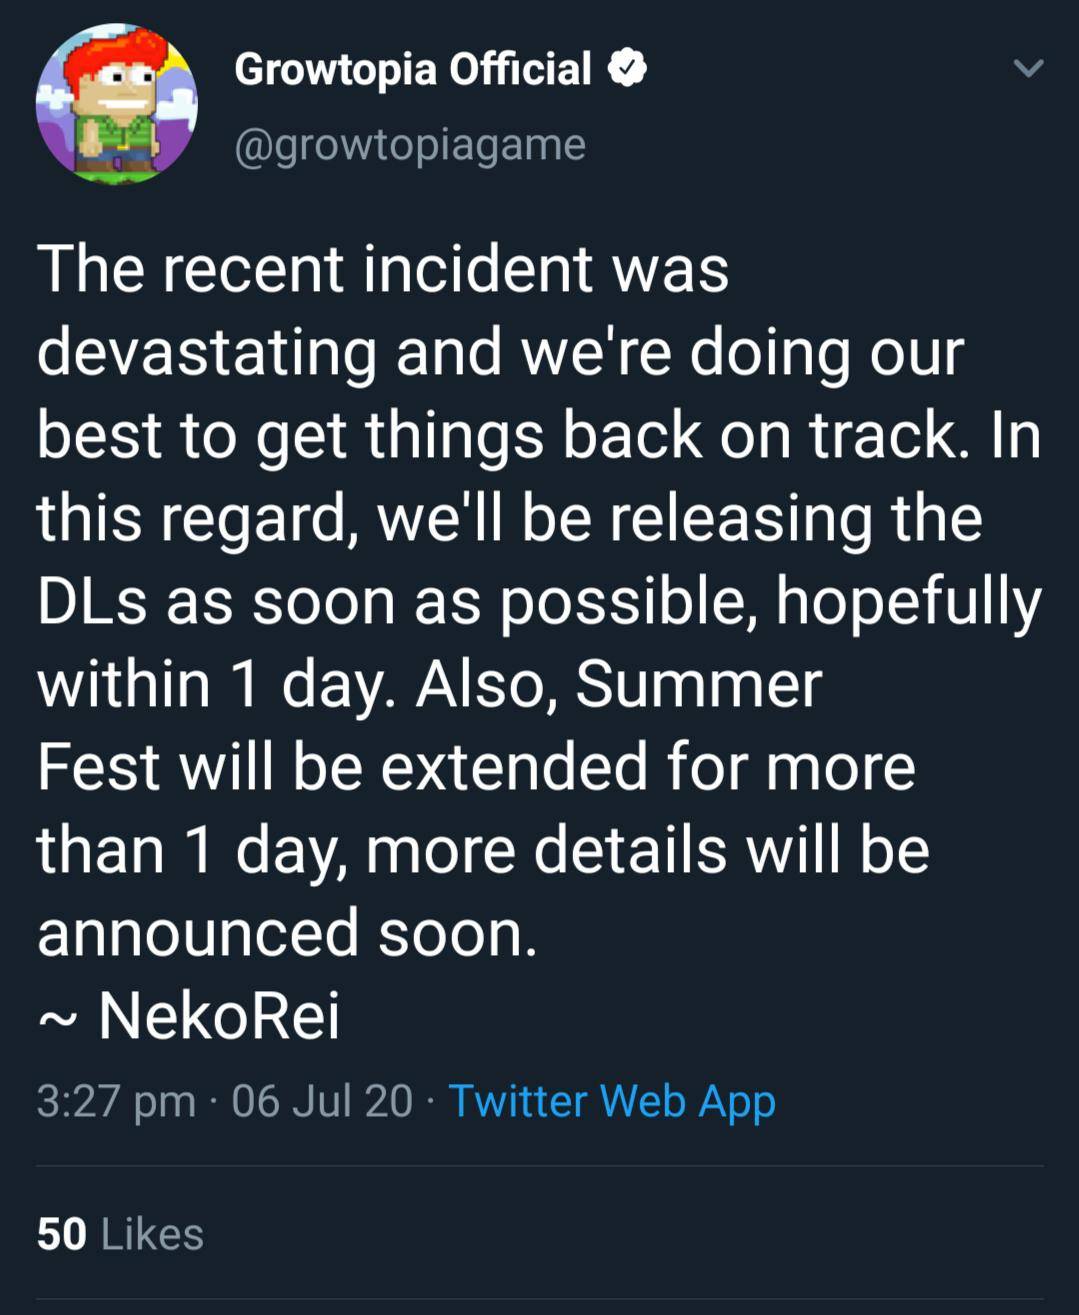View who liked by clicking 50 Likes
This screenshot has width=1079, height=1315.
[118, 1234]
